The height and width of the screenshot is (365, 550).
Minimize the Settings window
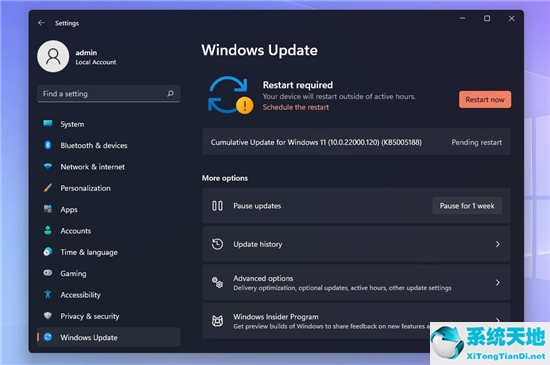coord(462,19)
